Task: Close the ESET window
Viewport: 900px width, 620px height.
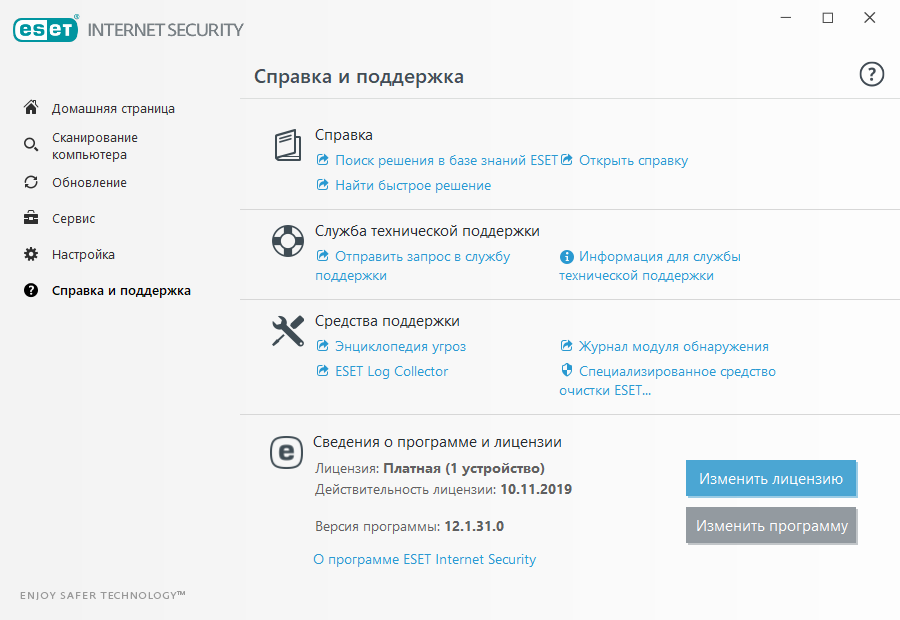Action: coord(870,18)
